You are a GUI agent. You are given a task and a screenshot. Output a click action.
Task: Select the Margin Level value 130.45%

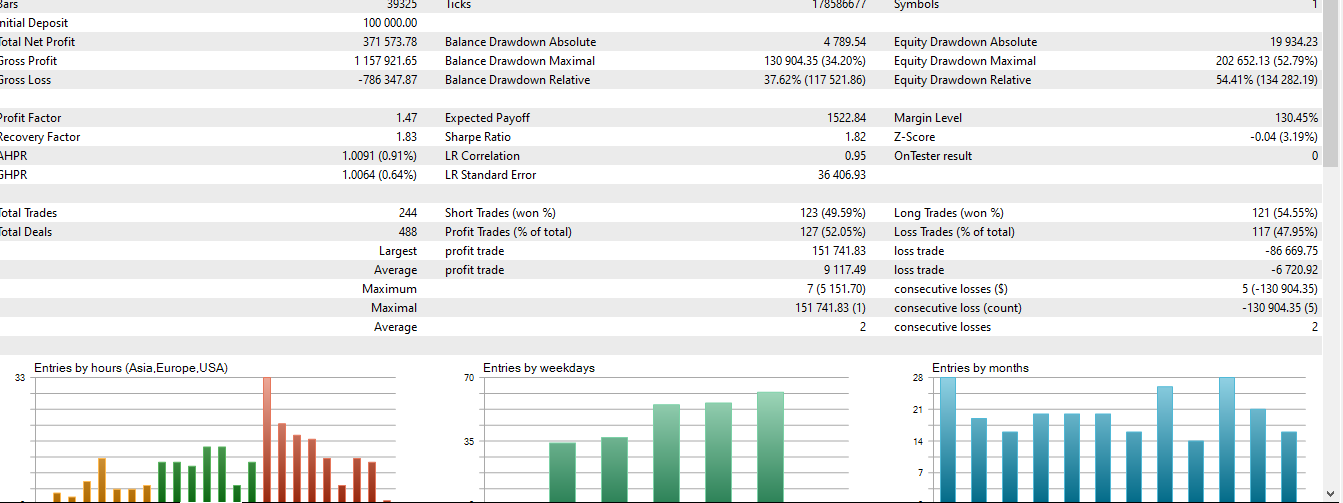[x=1297, y=118]
